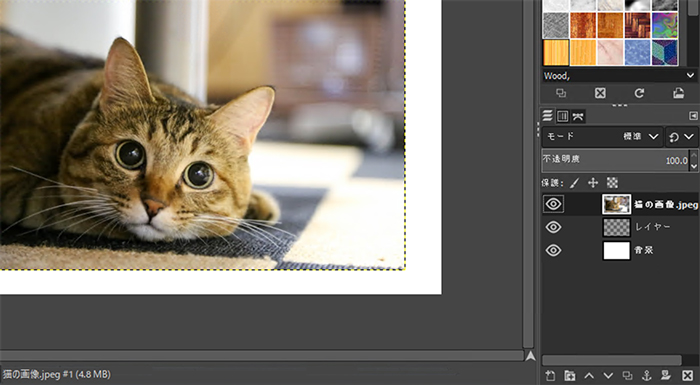
Task: Pick the plain orange wood grain pattern
Action: pos(610,25)
